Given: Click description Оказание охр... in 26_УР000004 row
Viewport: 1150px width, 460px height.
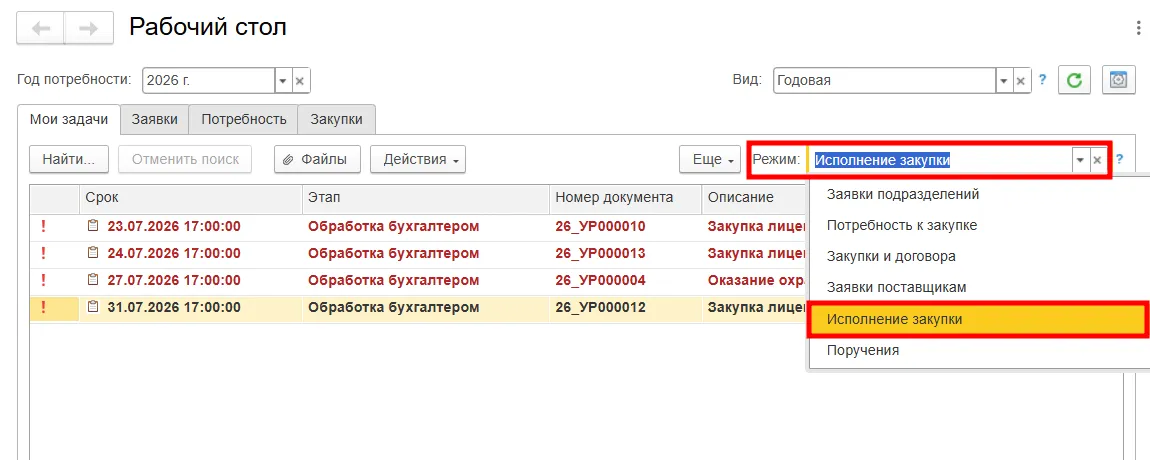Looking at the screenshot, I should click(758, 280).
